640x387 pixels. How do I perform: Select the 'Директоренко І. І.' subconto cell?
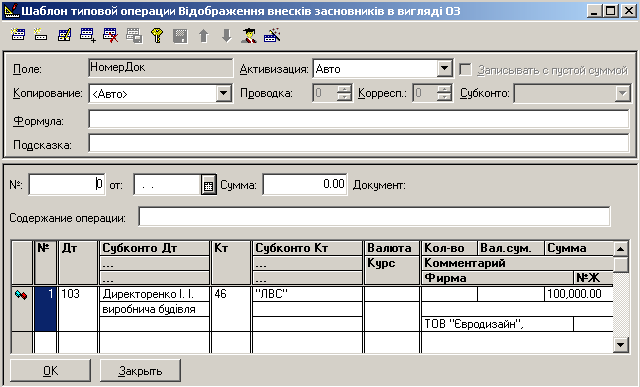click(x=154, y=294)
